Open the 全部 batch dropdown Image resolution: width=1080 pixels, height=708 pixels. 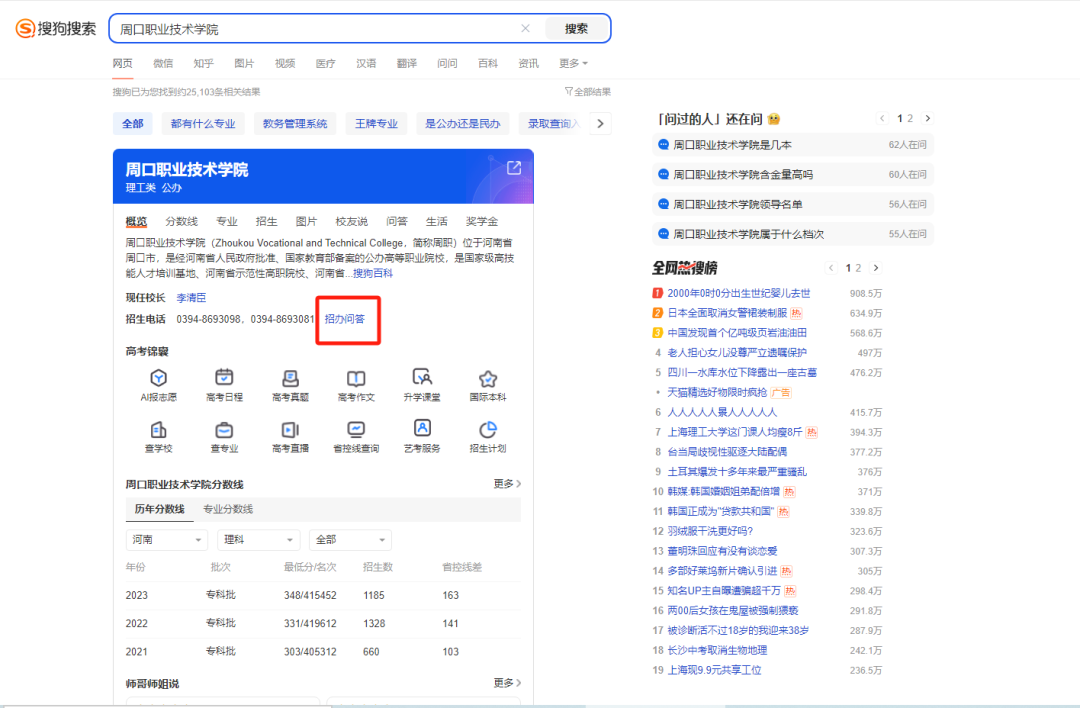click(350, 539)
